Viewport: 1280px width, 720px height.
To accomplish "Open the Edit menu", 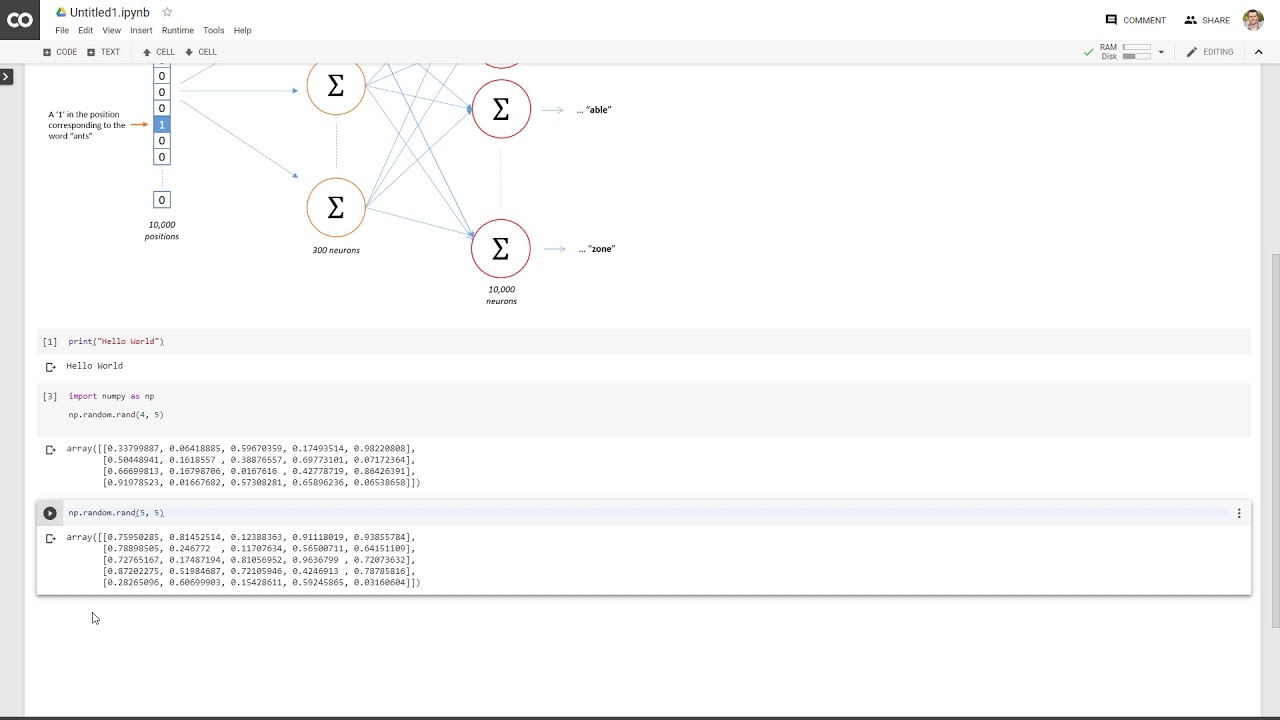I will point(85,30).
